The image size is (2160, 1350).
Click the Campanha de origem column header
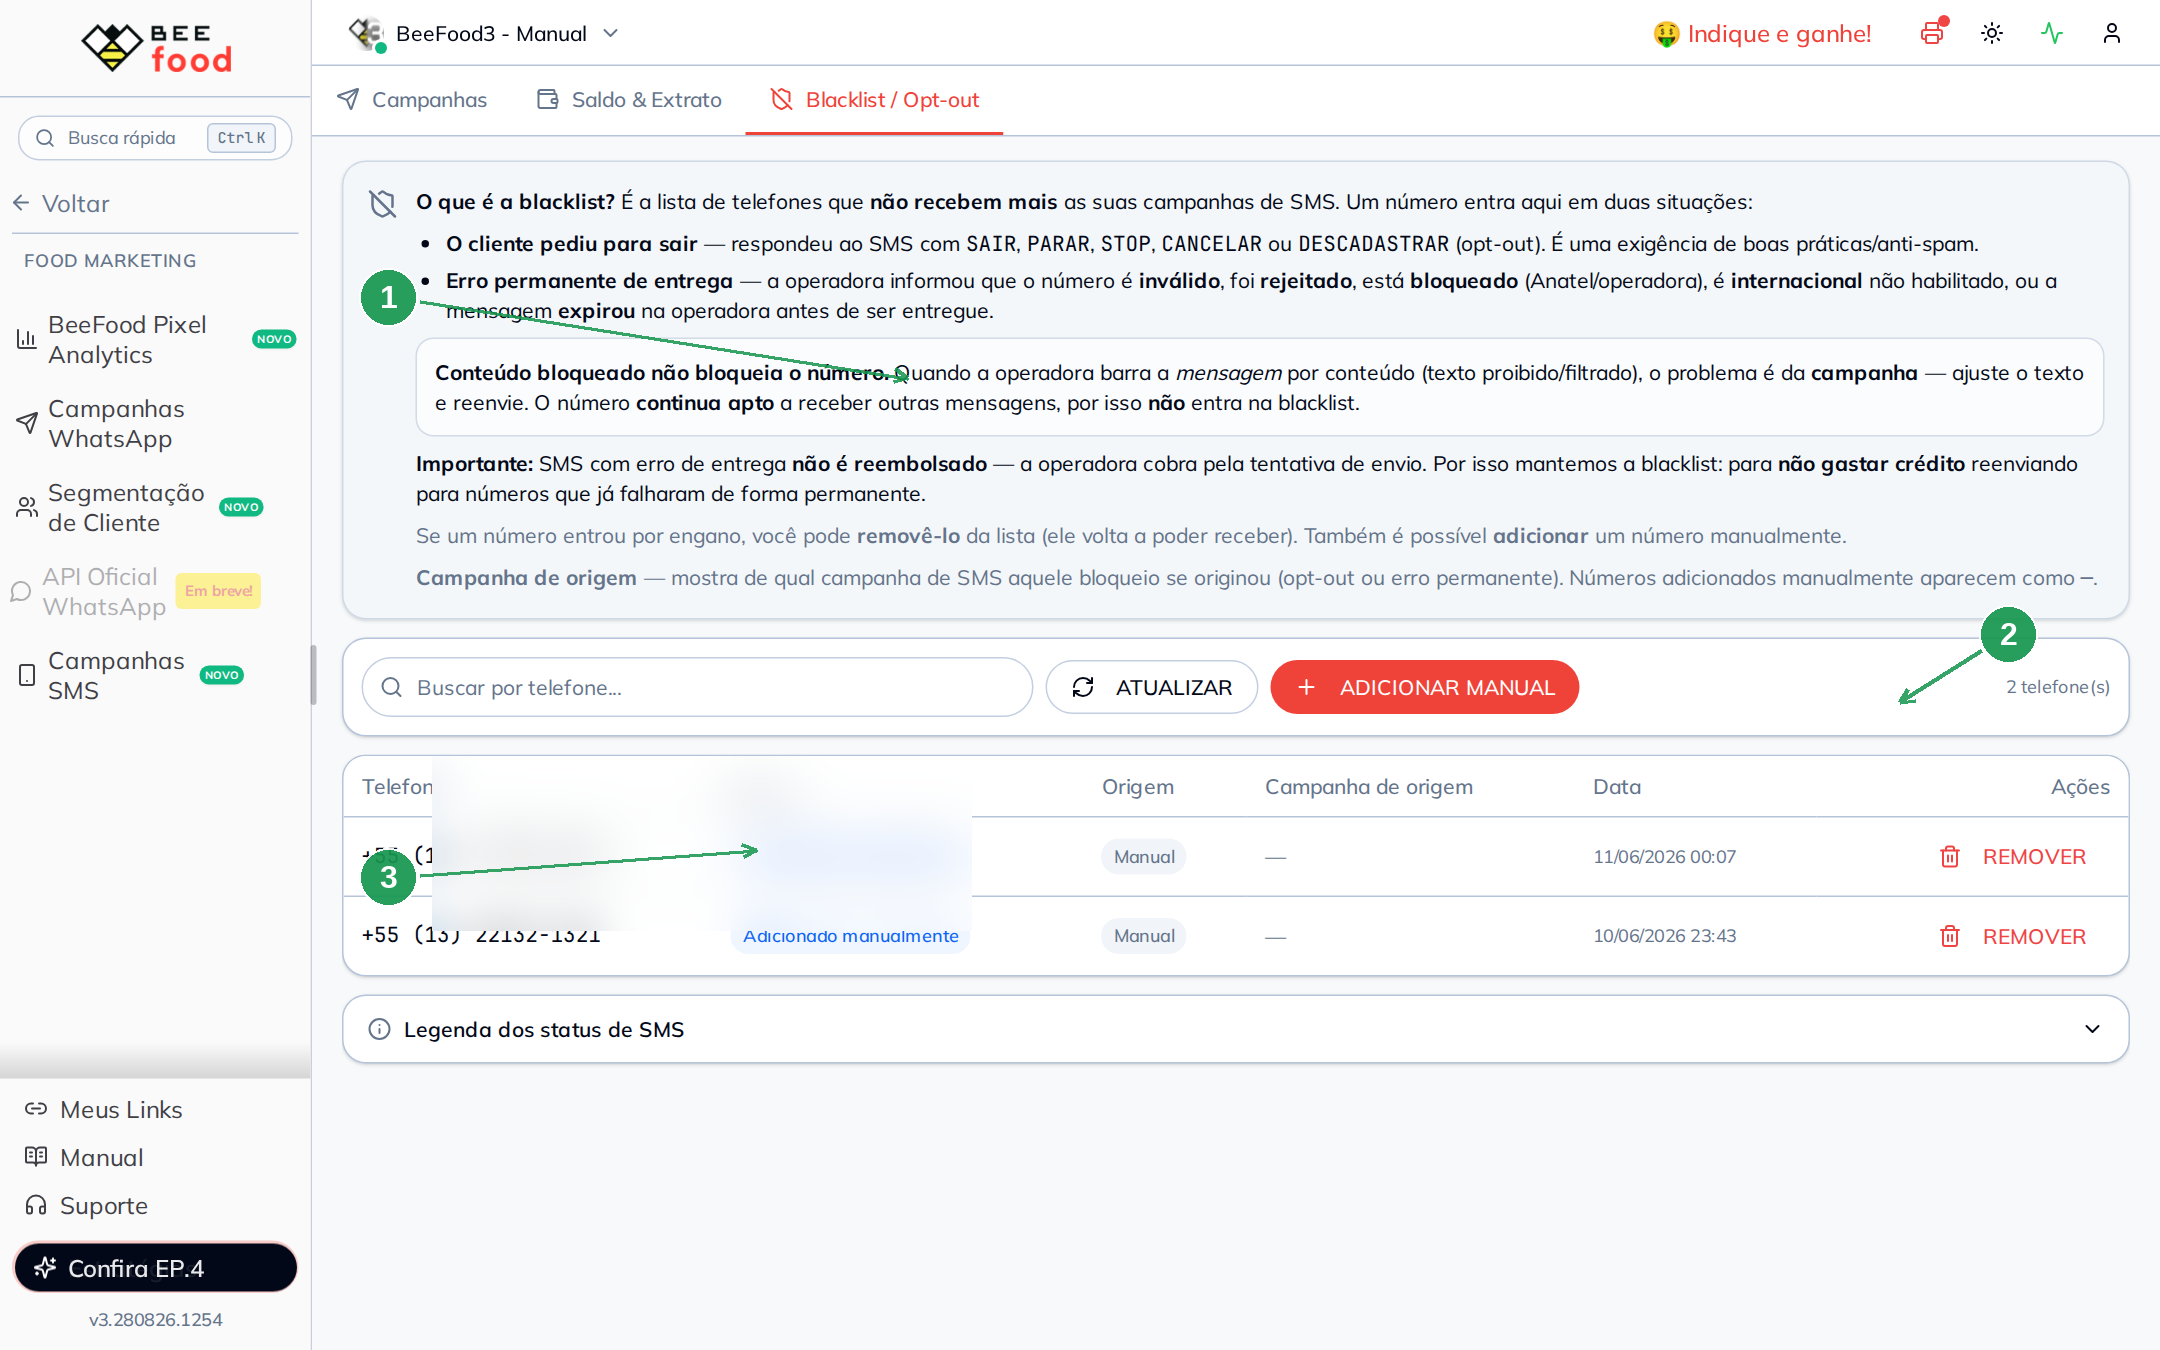1369,787
